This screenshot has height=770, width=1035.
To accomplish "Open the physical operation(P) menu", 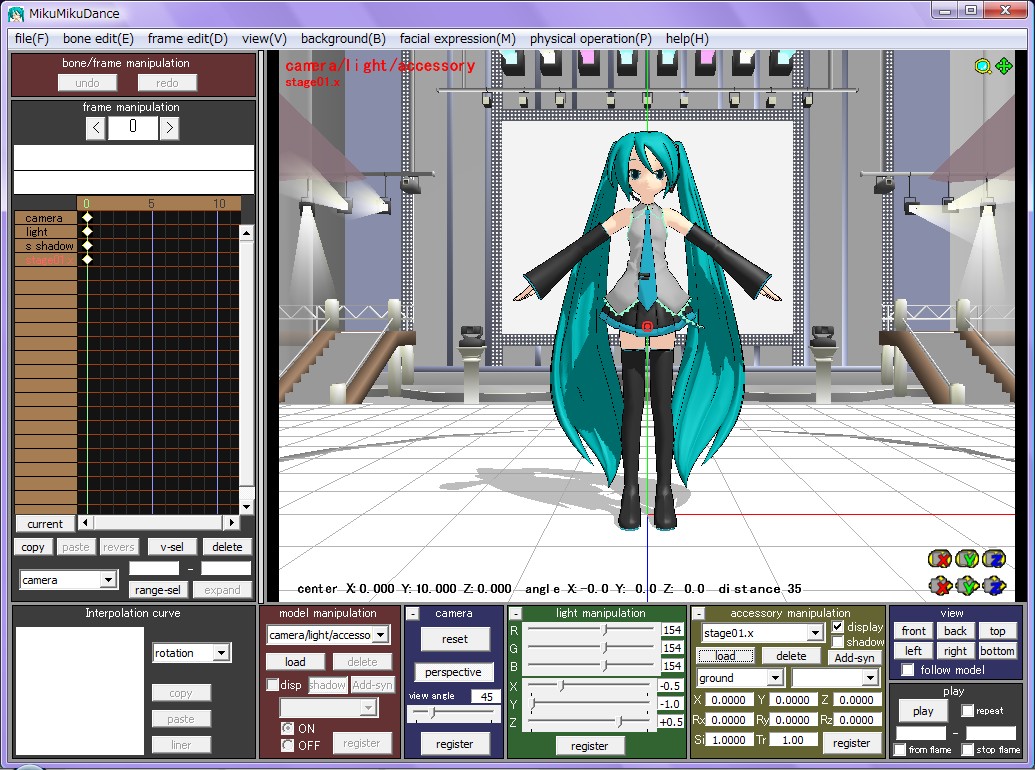I will 591,38.
